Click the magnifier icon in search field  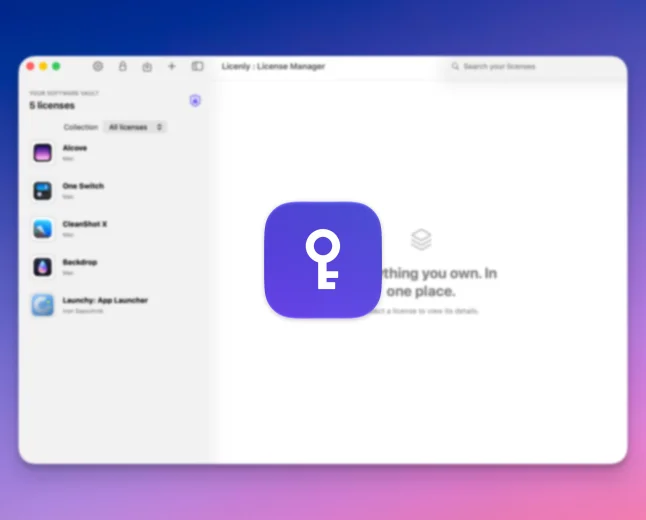[455, 66]
